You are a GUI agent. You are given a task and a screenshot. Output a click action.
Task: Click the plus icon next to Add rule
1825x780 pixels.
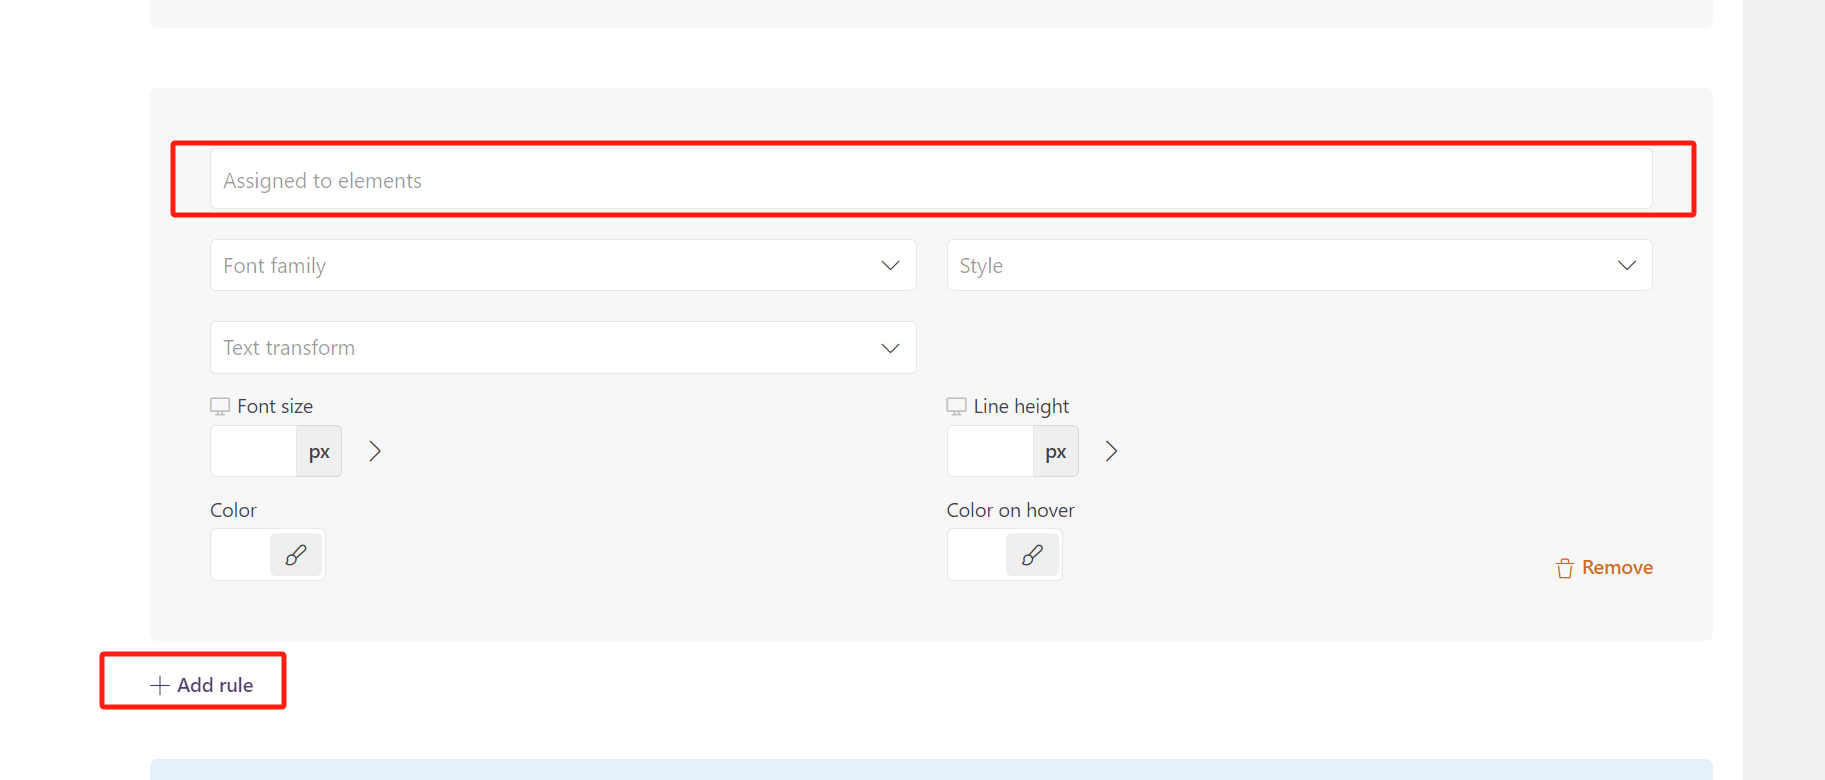(x=159, y=685)
